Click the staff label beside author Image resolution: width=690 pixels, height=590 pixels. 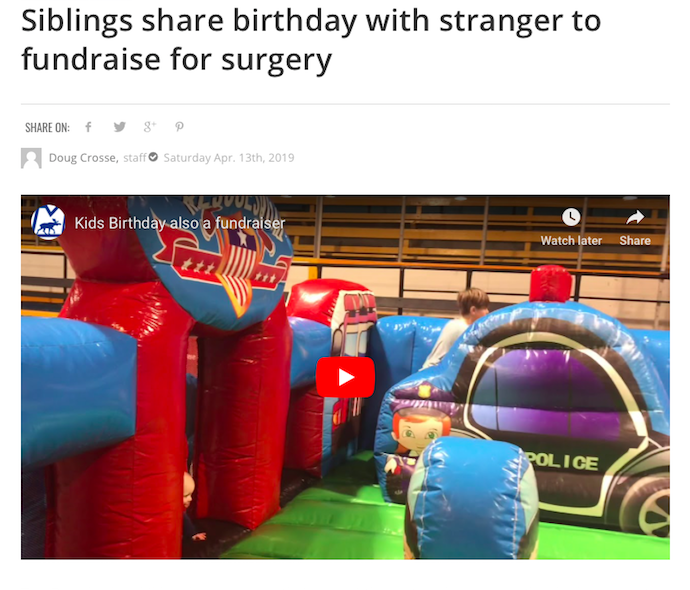(135, 158)
